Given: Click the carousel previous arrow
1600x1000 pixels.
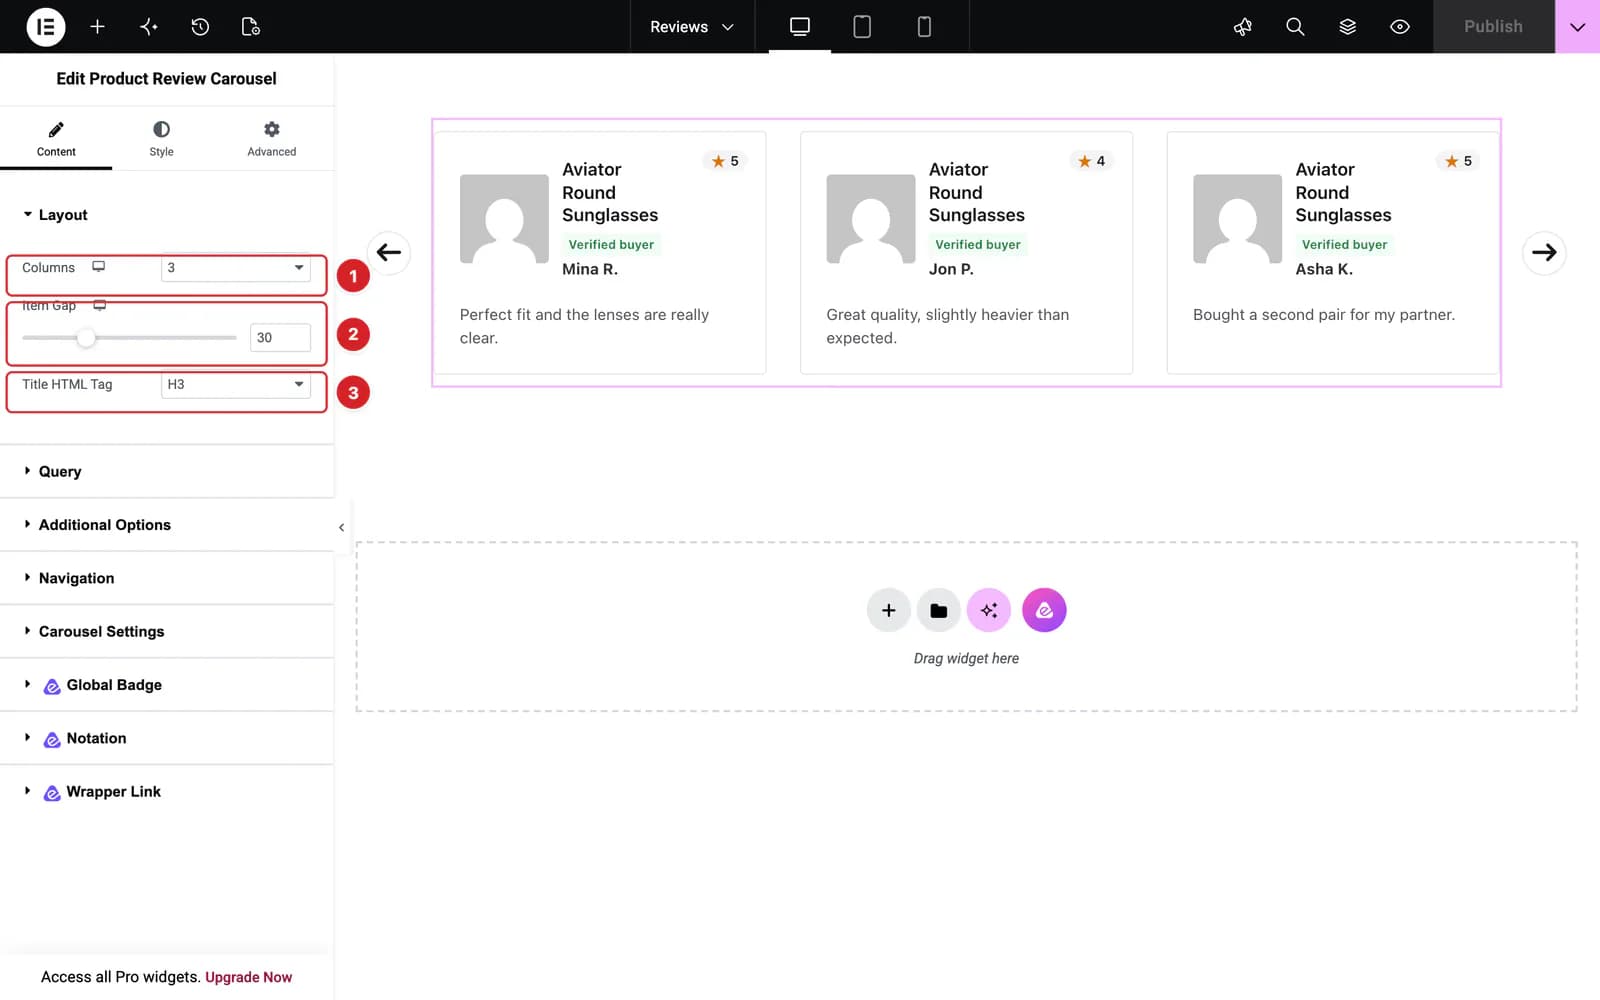Looking at the screenshot, I should [x=389, y=253].
